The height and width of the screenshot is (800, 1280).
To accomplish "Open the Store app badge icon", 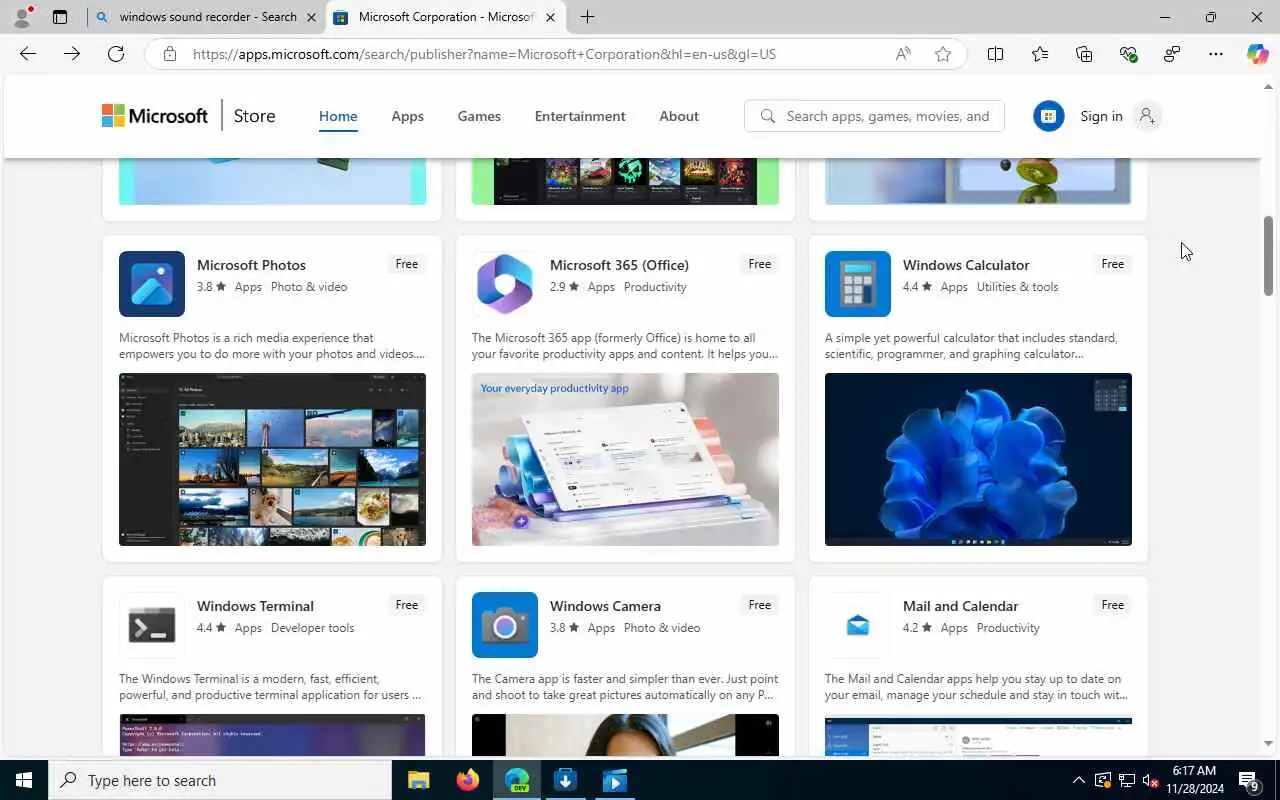I will [x=1048, y=116].
